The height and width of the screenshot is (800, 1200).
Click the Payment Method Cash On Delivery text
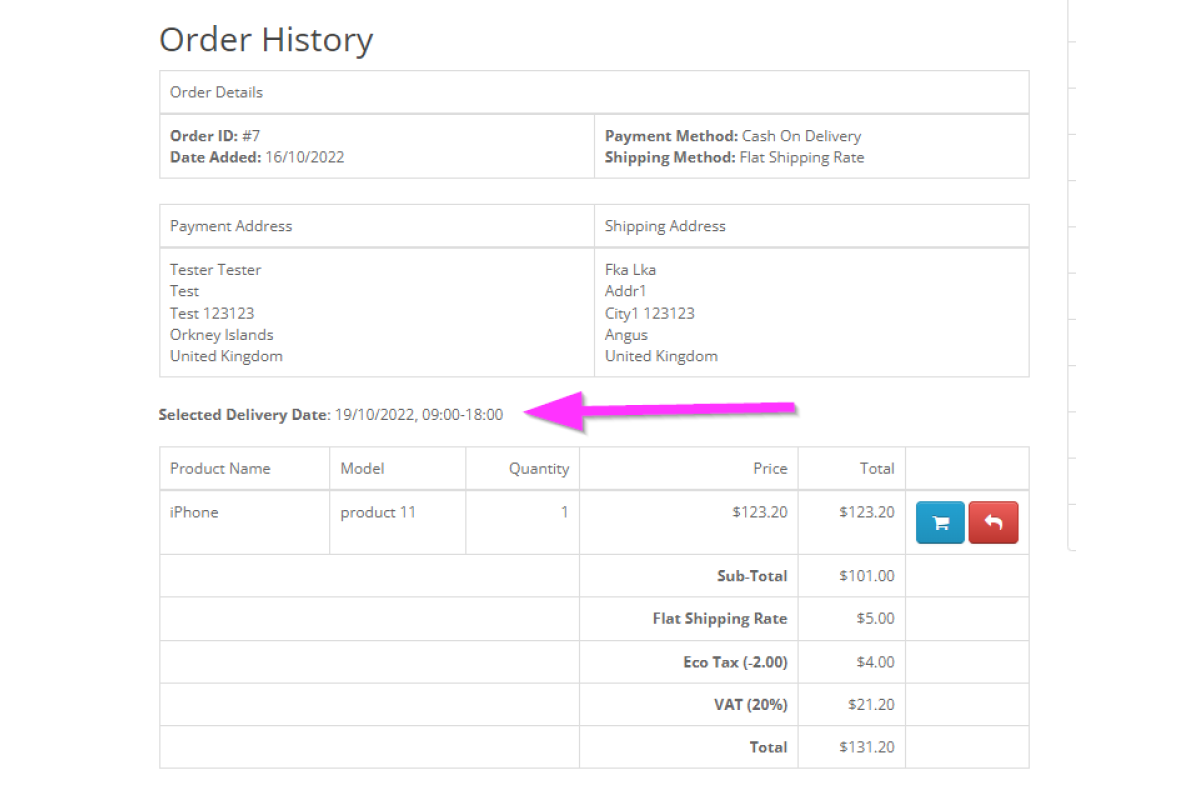pos(732,136)
